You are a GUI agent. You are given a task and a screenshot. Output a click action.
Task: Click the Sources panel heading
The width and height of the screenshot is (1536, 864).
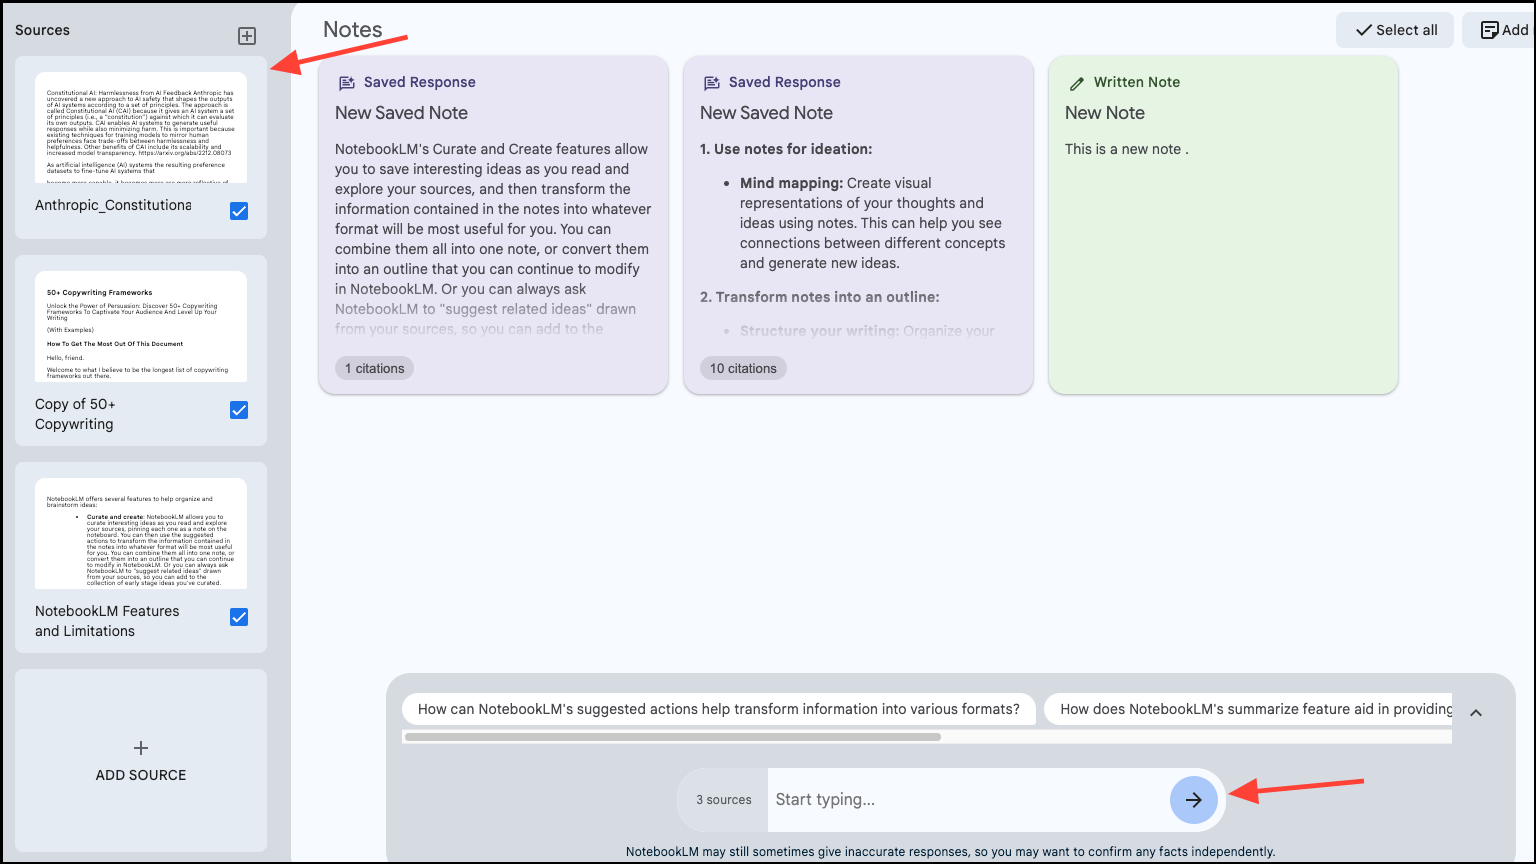pyautogui.click(x=43, y=30)
